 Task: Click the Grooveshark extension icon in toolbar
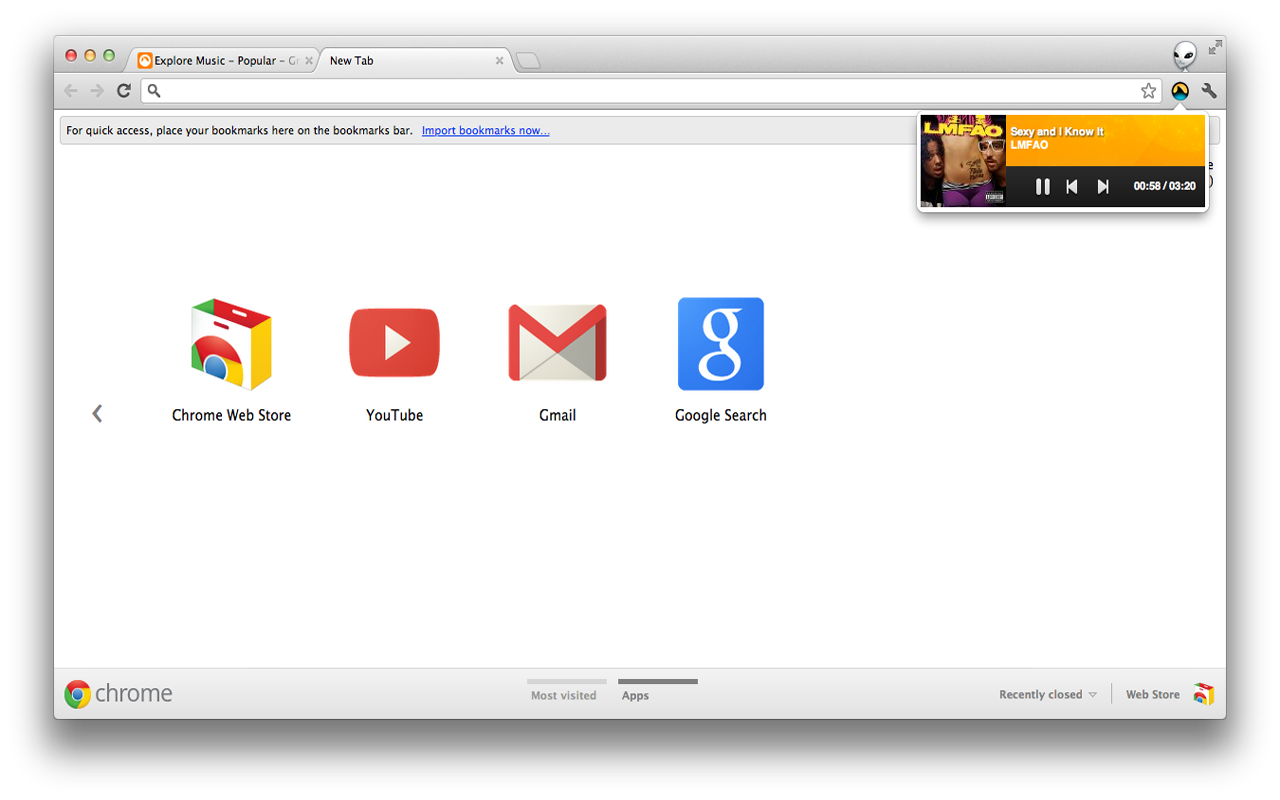coord(1180,91)
